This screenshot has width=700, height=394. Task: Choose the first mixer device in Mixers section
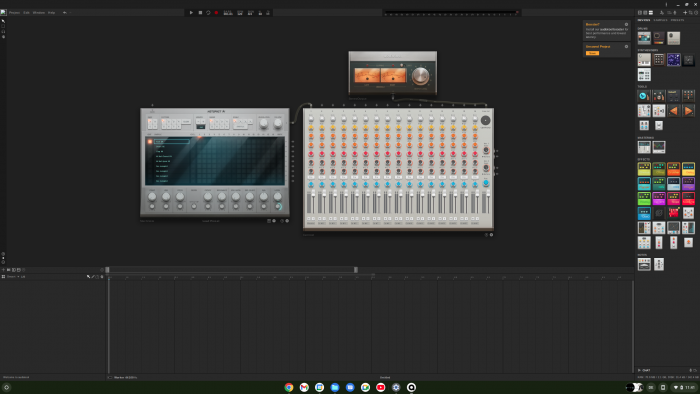[644, 264]
